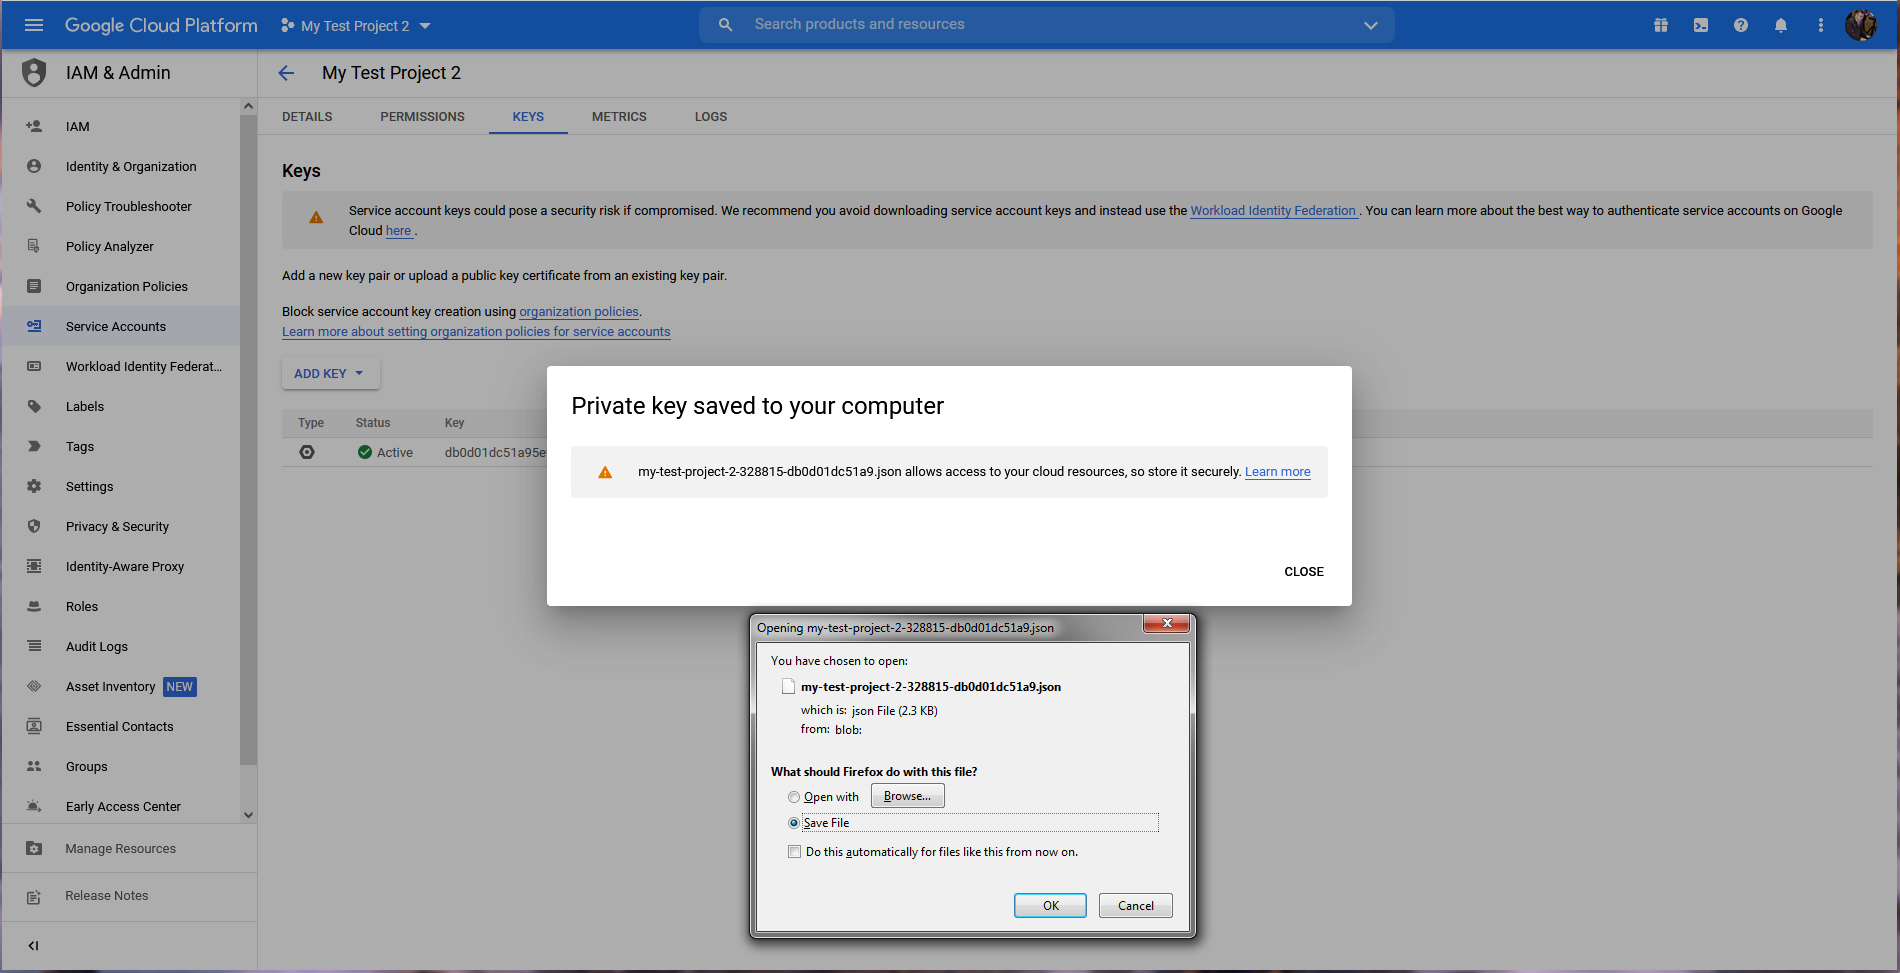The width and height of the screenshot is (1900, 973).
Task: Open the notifications bell
Action: point(1780,25)
